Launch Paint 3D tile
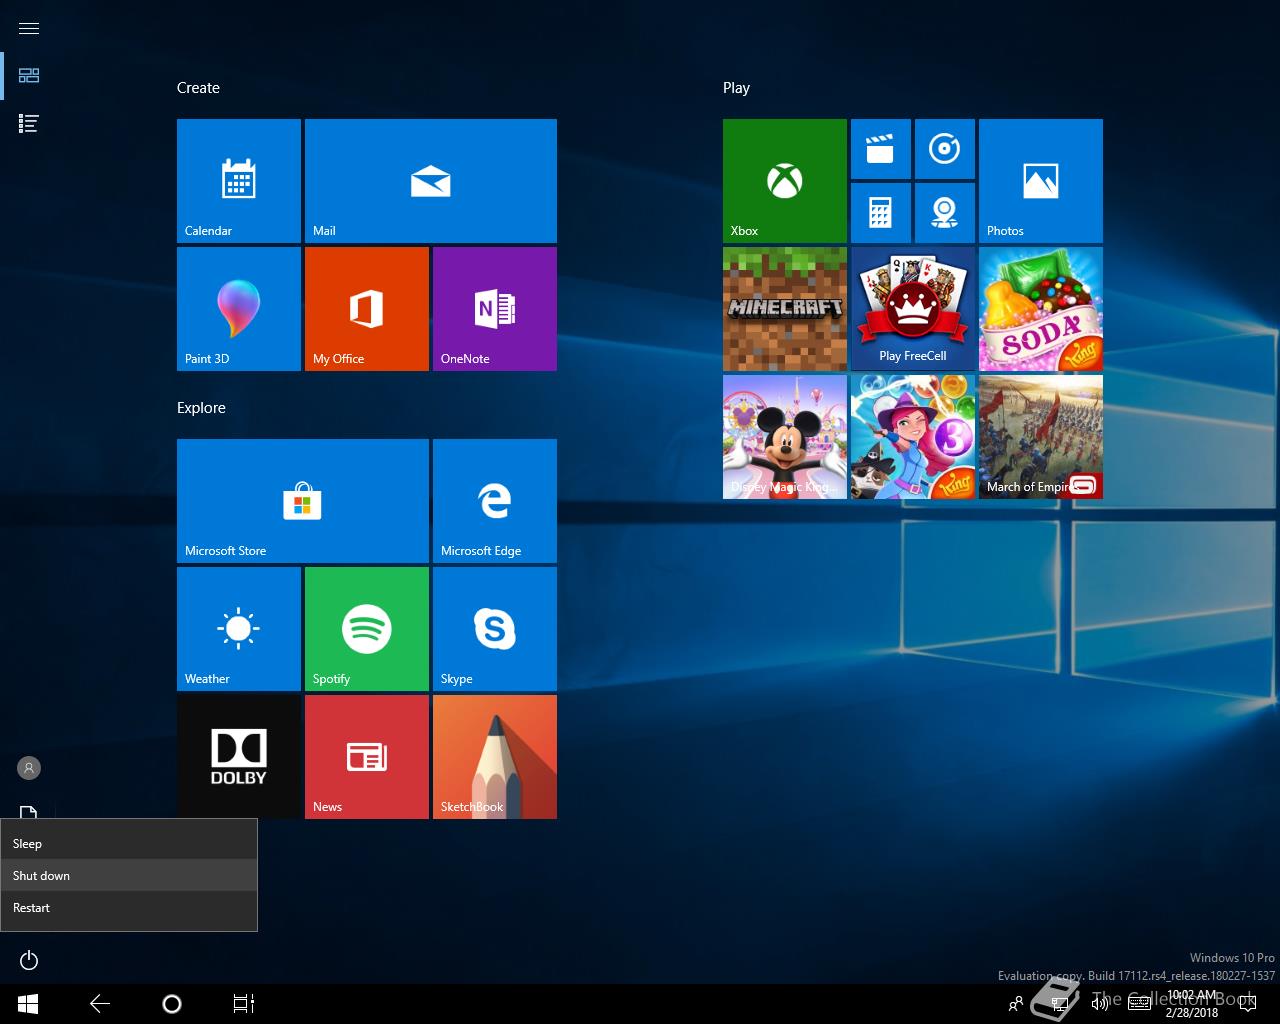Image resolution: width=1280 pixels, height=1024 pixels. tap(239, 309)
